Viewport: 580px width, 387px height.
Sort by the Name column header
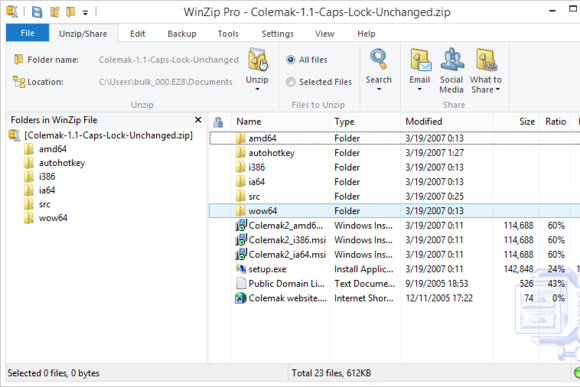(249, 122)
